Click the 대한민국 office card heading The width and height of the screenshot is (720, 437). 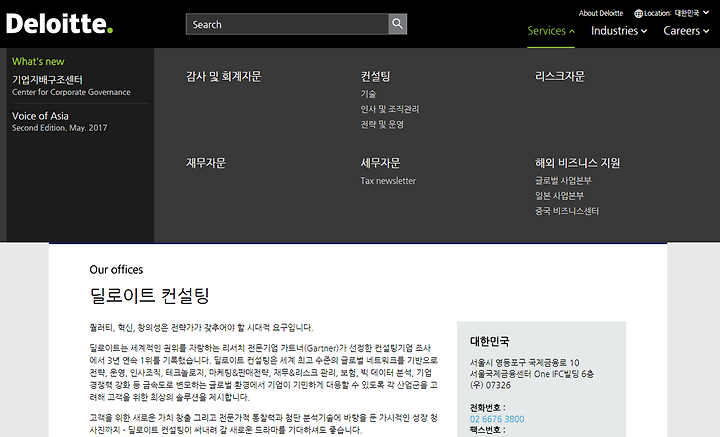click(x=489, y=341)
